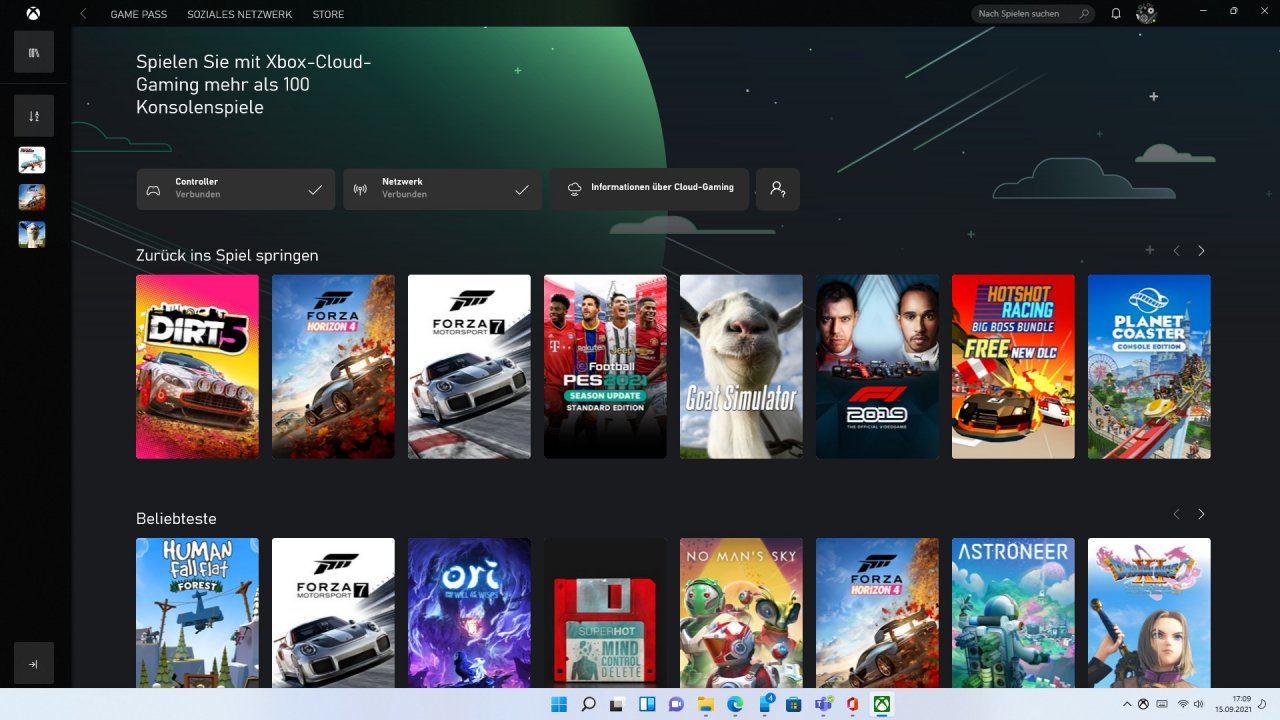Click the Beliebteste section heading
Image resolution: width=1280 pixels, height=720 pixels.
pos(176,518)
